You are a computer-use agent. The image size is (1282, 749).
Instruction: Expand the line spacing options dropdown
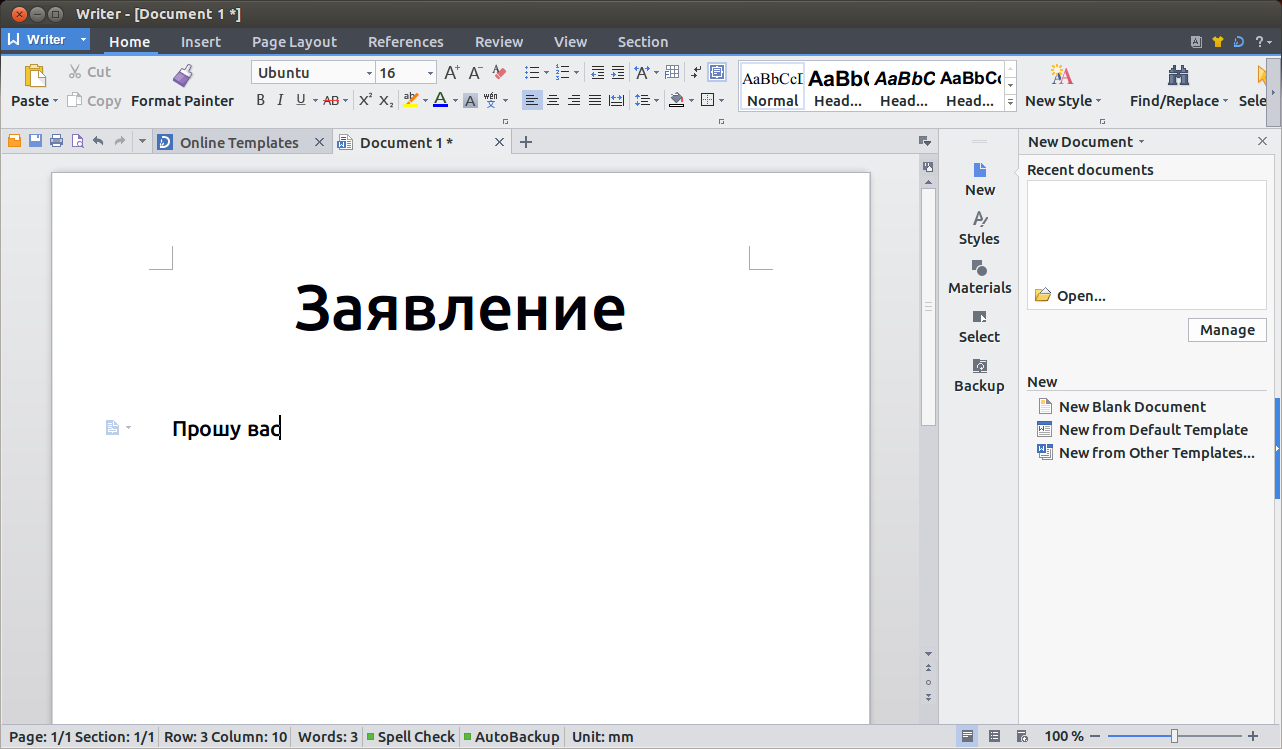point(656,100)
